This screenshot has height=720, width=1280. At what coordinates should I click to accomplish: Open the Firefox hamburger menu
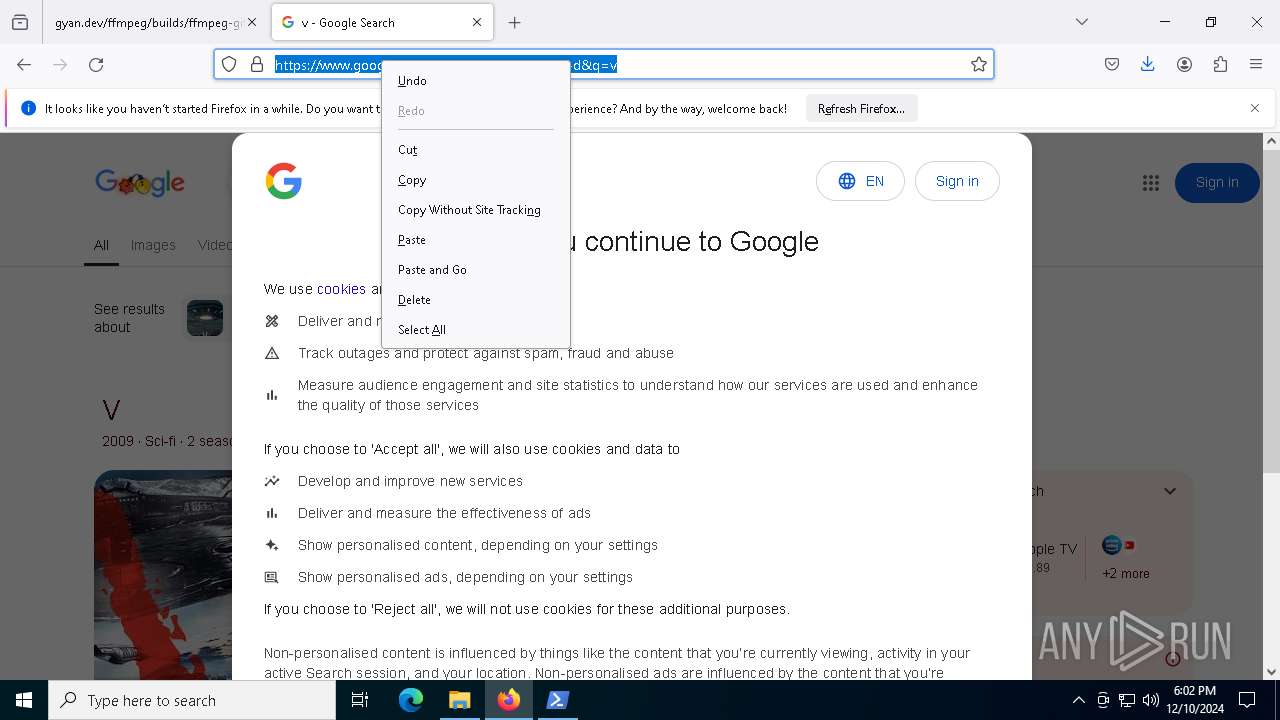pos(1256,65)
